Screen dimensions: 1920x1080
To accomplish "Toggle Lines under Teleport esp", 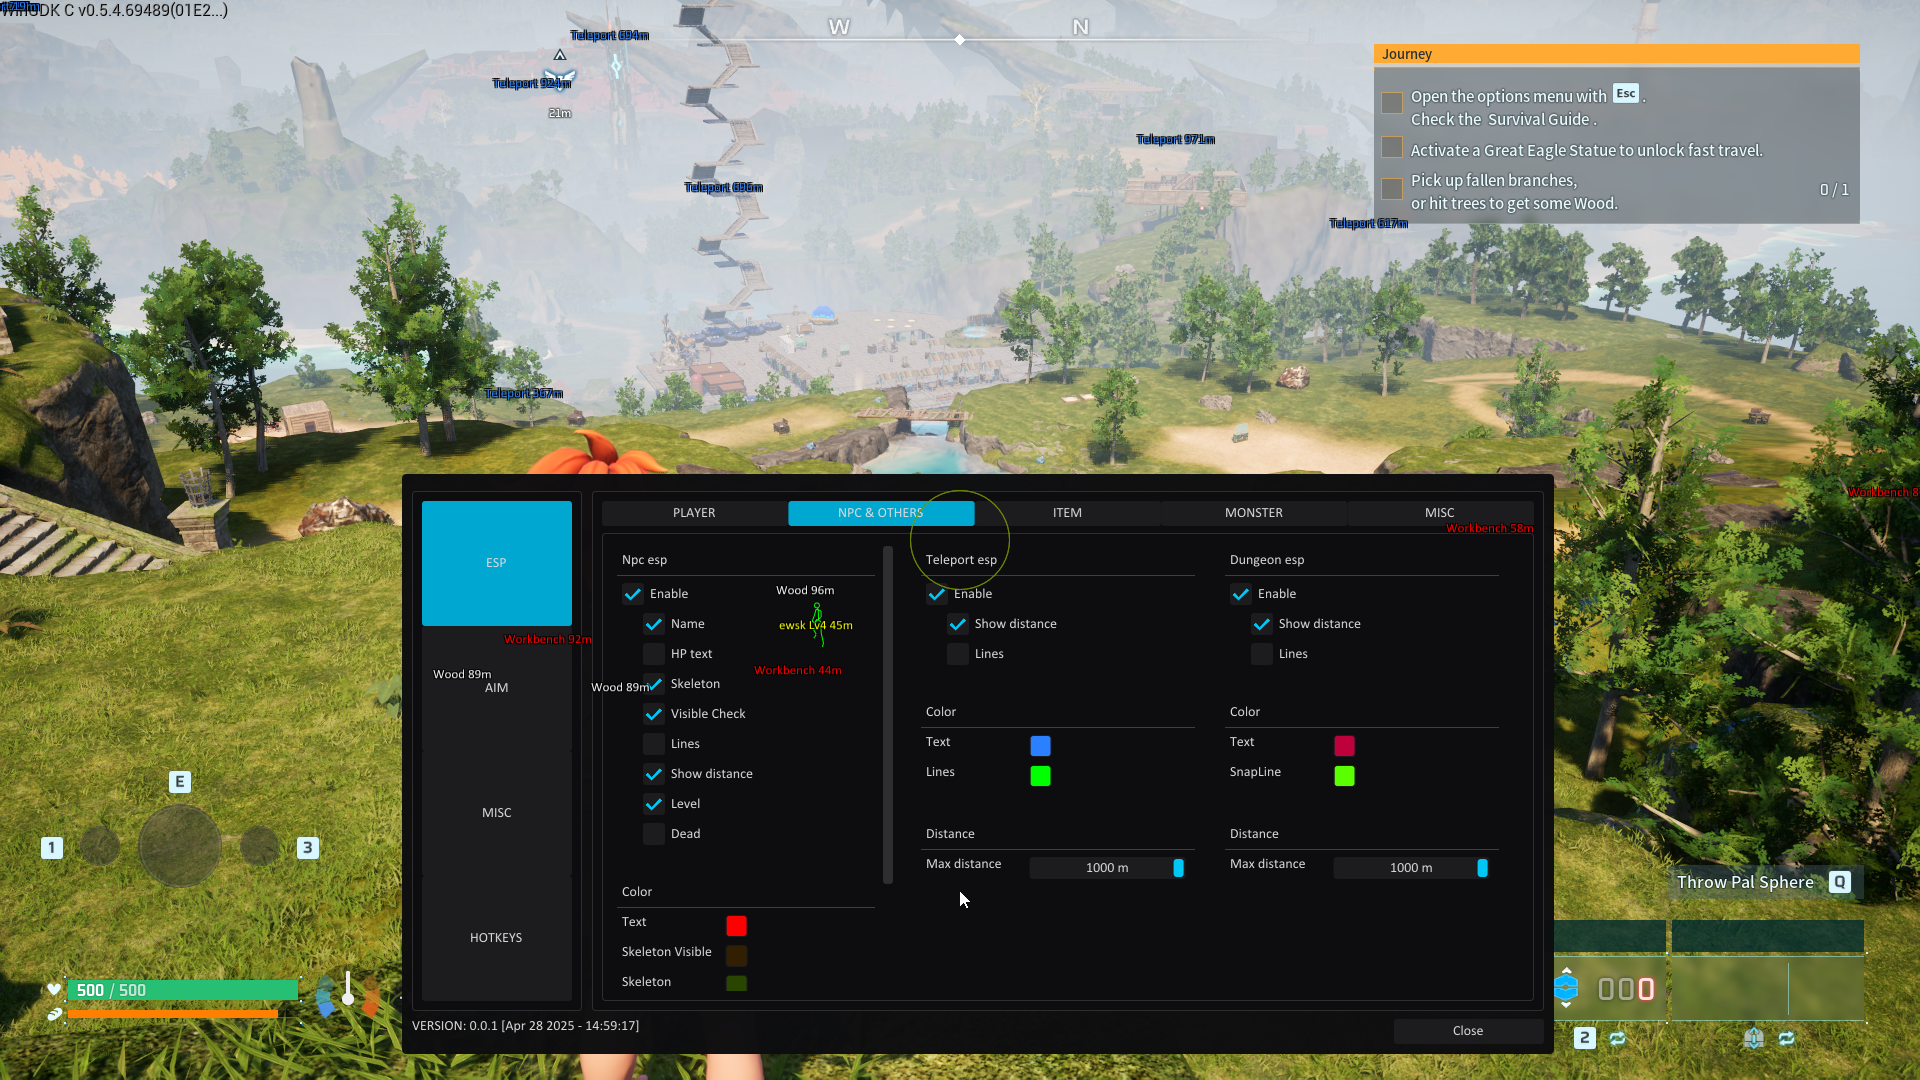I will click(x=958, y=654).
